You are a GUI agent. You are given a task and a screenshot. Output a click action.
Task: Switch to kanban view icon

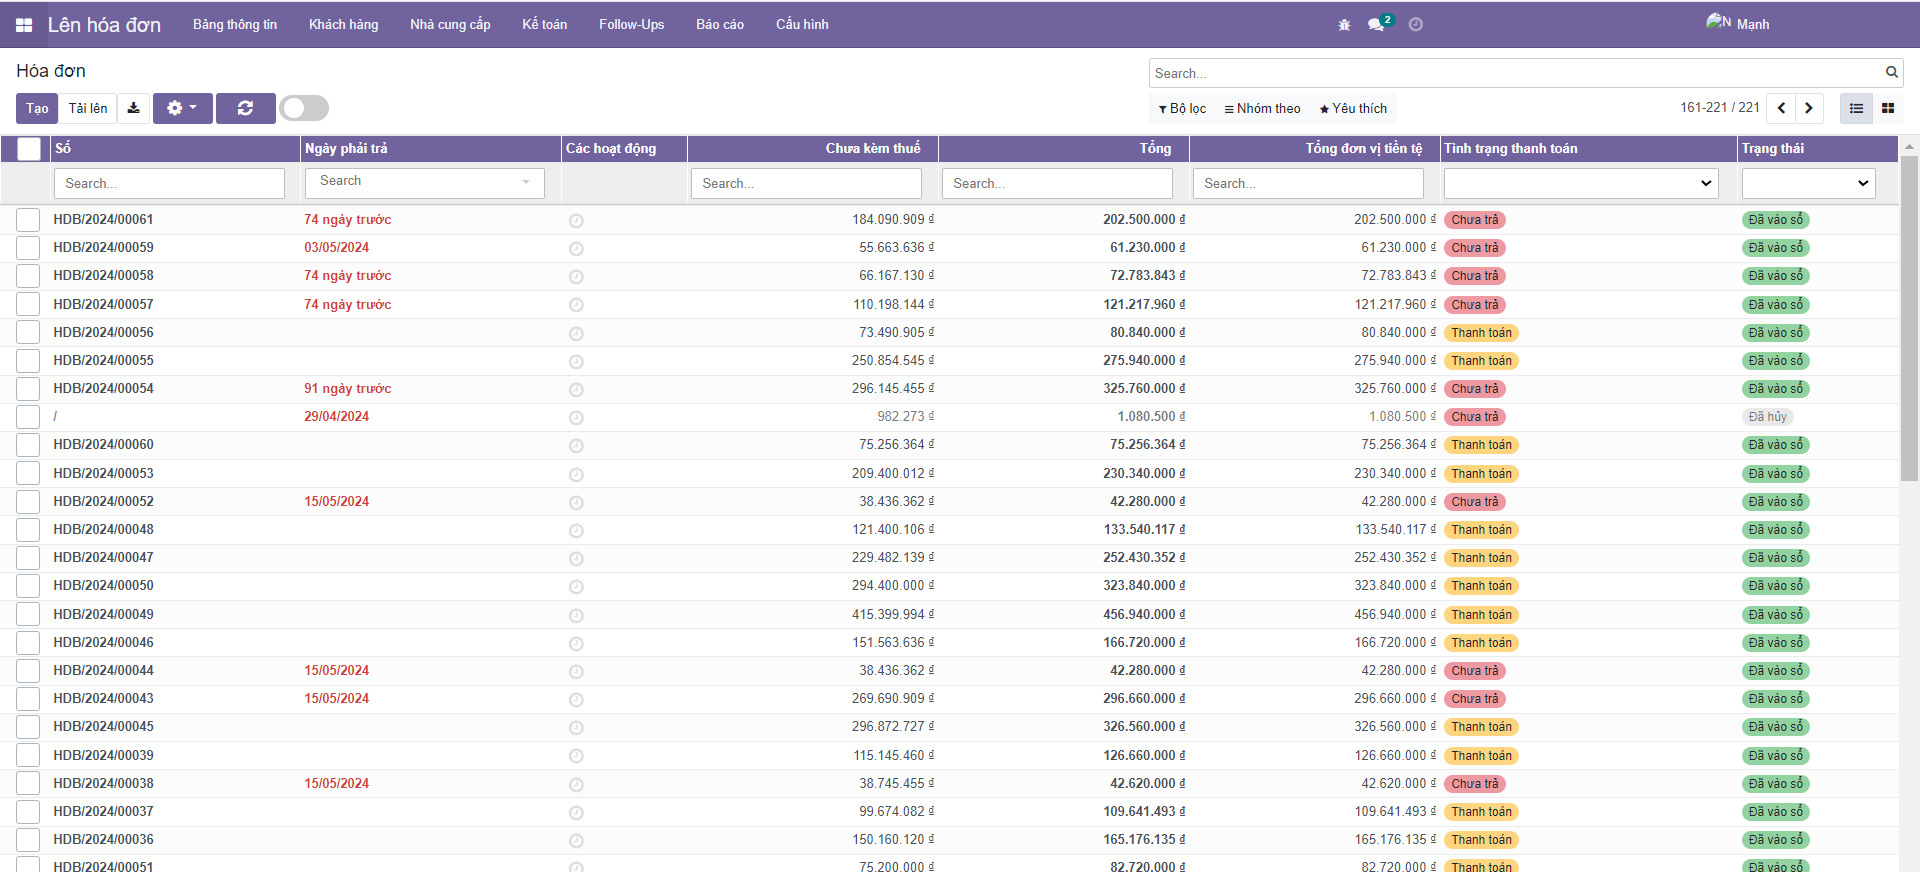[x=1888, y=108]
